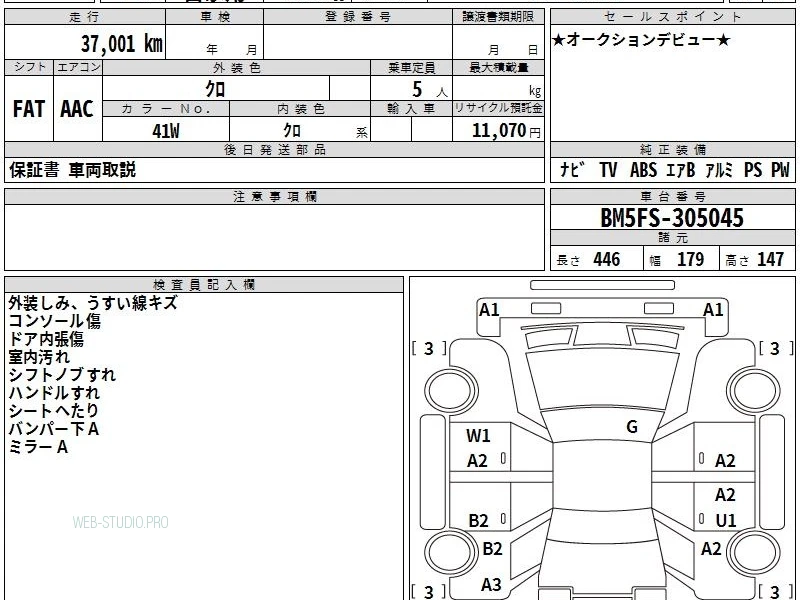
Task: Select inspector note 外装しみ、うすい線キズ
Action: [x=93, y=303]
